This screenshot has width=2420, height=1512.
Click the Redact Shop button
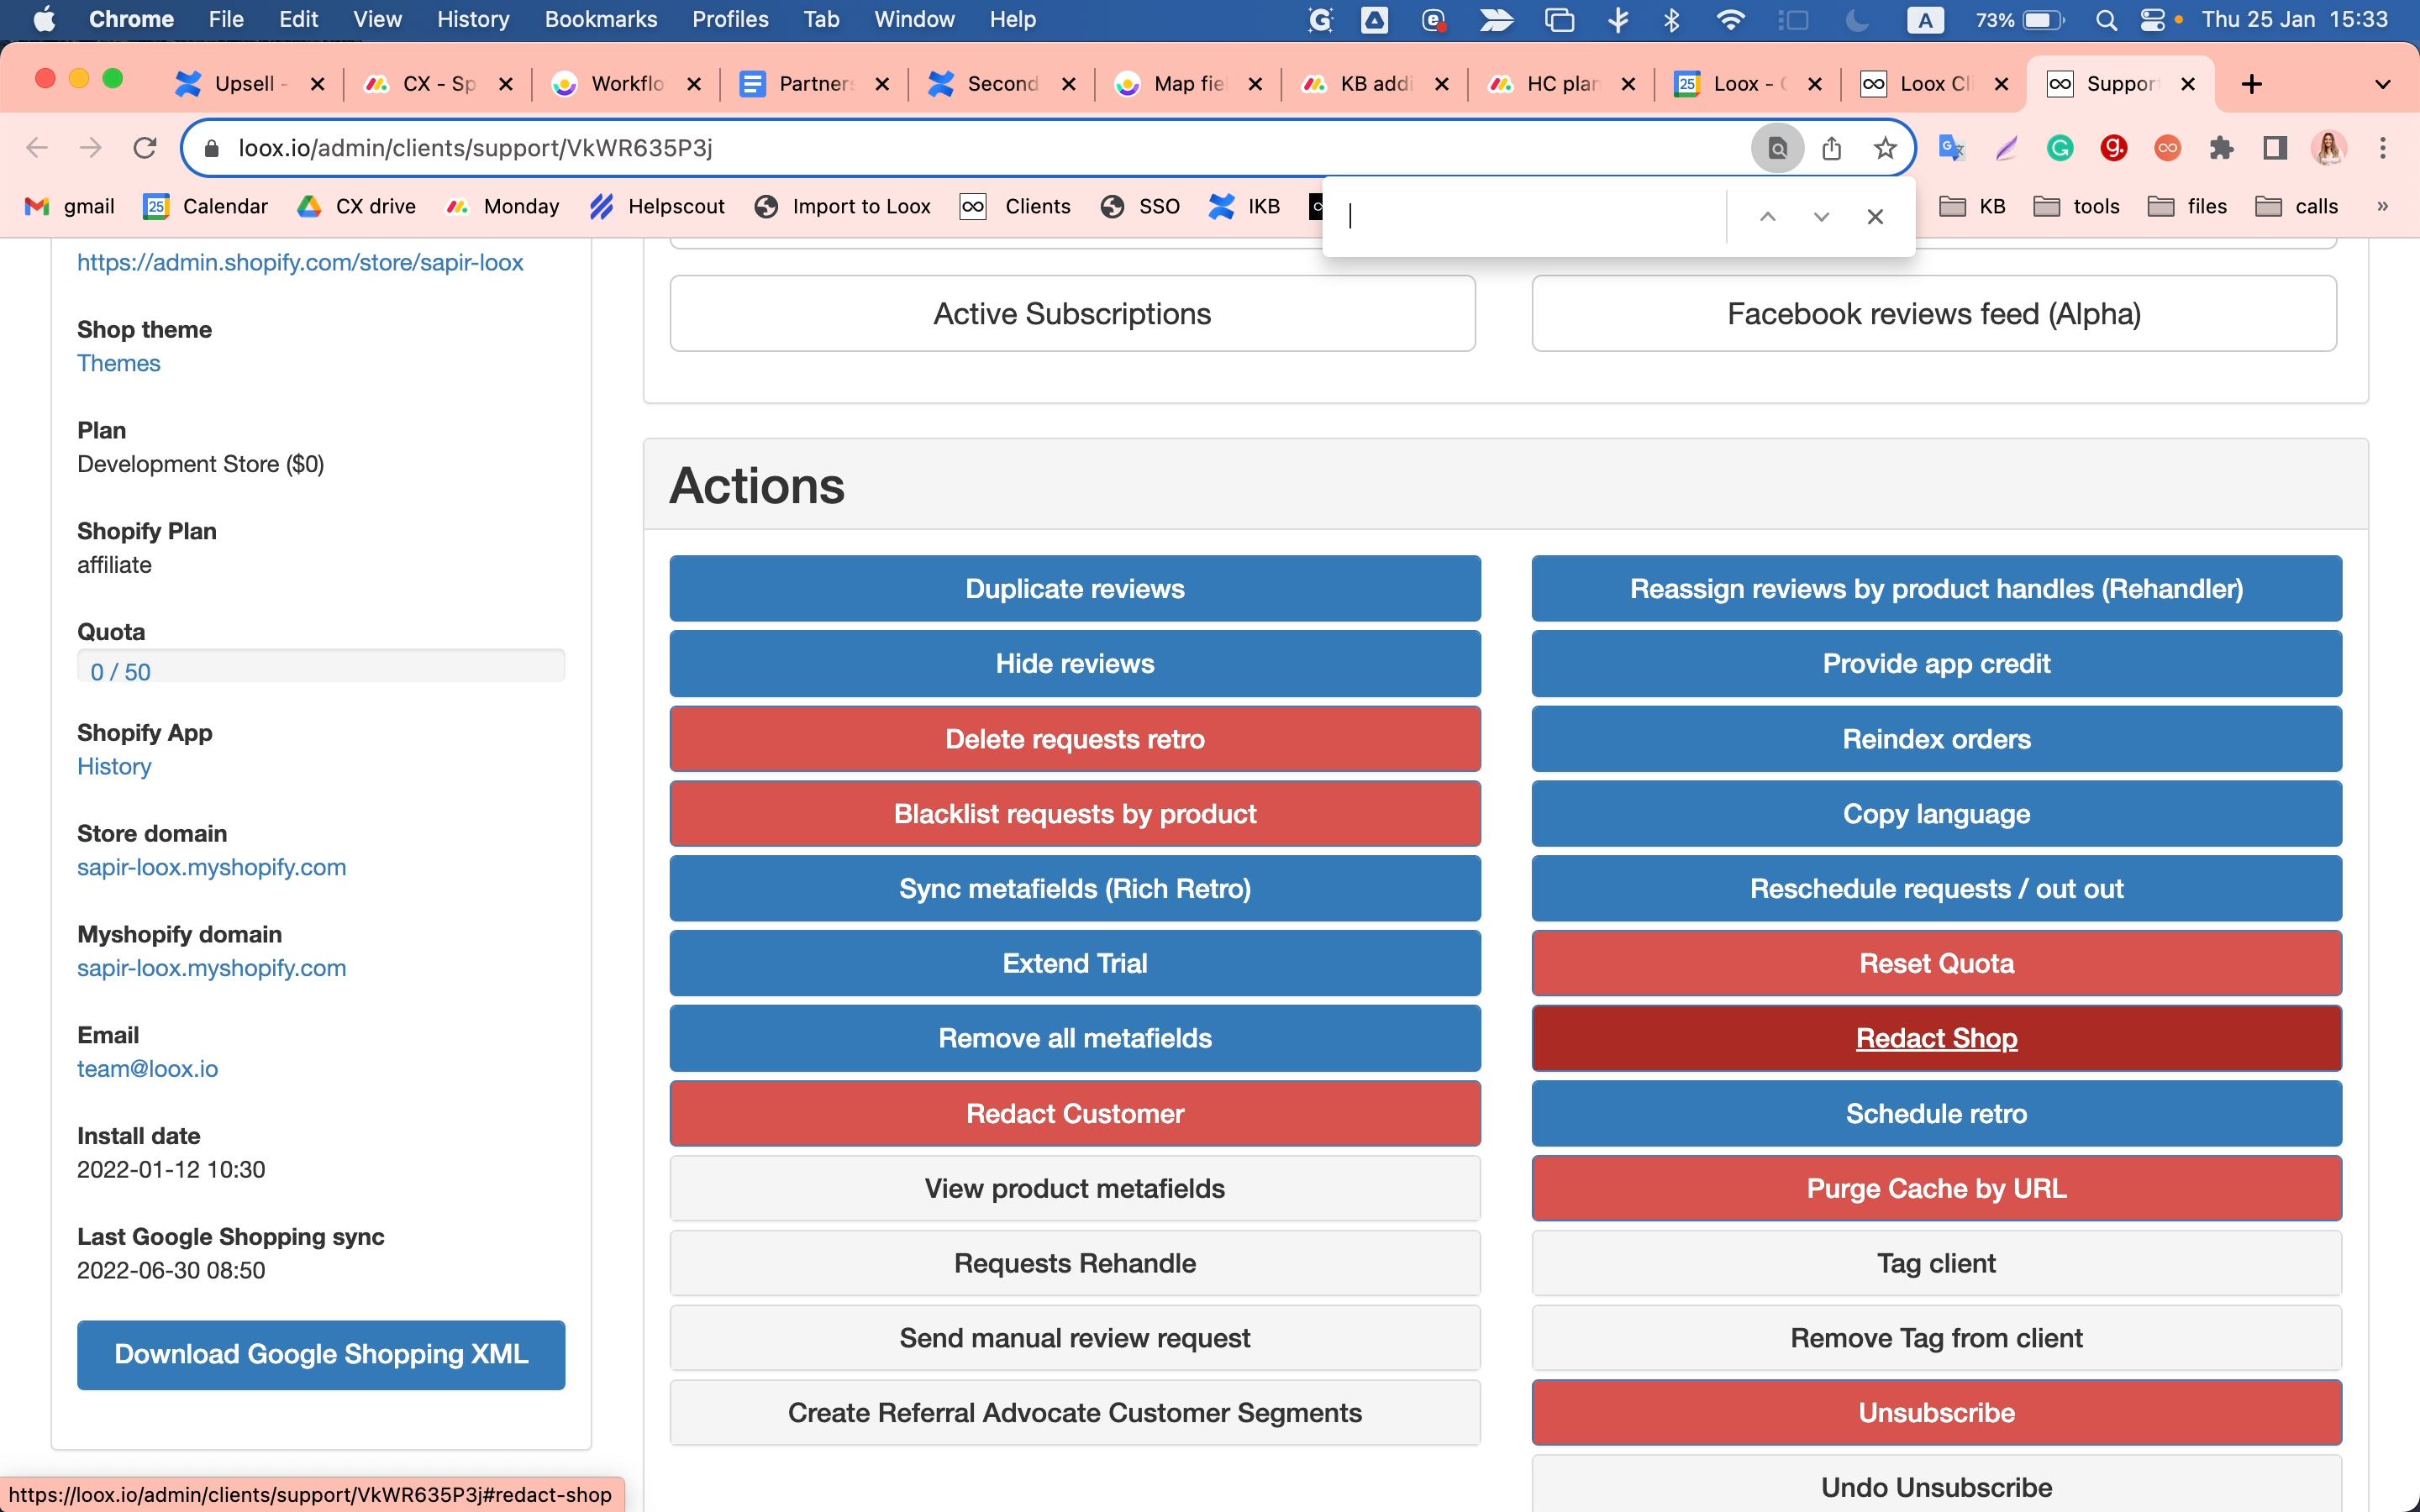point(1936,1038)
